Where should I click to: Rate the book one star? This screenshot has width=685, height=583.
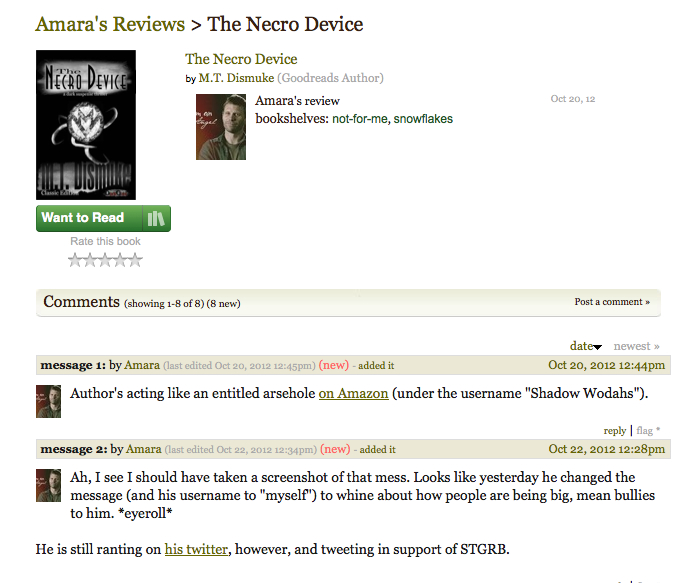[x=75, y=260]
